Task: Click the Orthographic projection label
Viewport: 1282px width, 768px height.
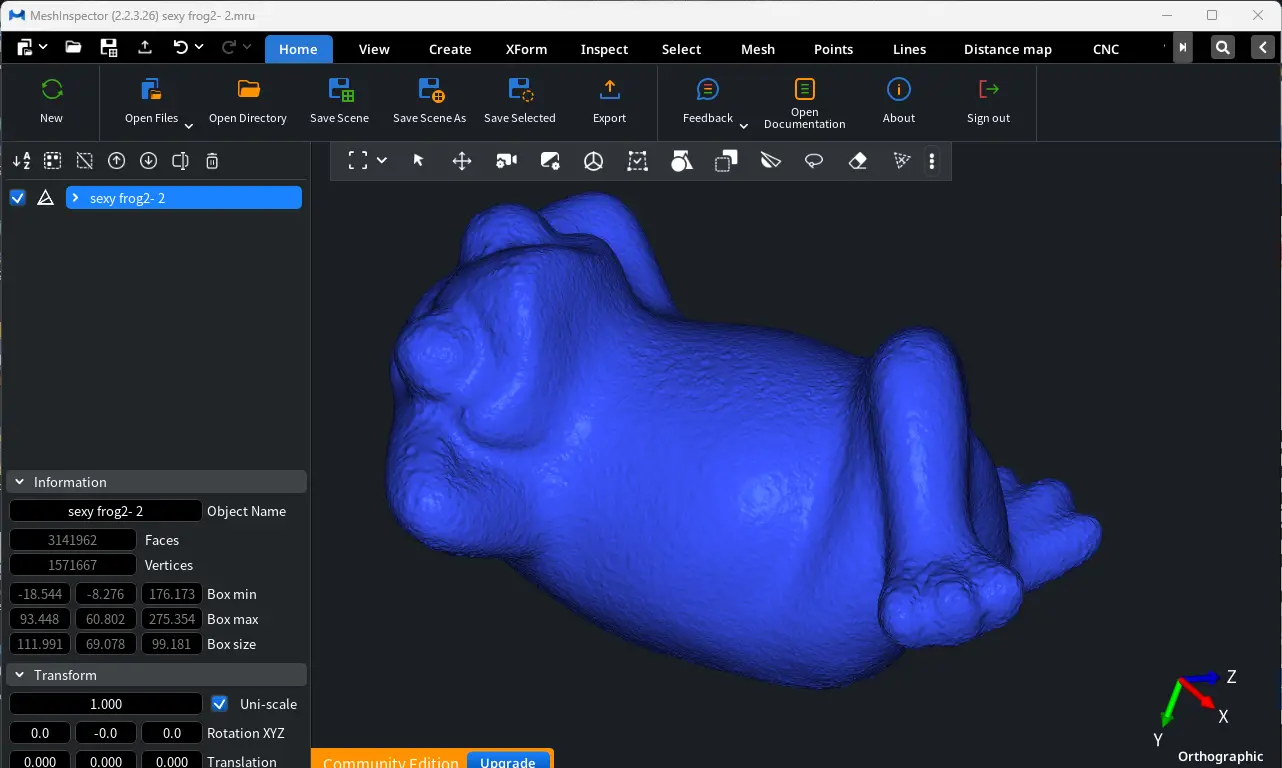Action: pos(1221,757)
